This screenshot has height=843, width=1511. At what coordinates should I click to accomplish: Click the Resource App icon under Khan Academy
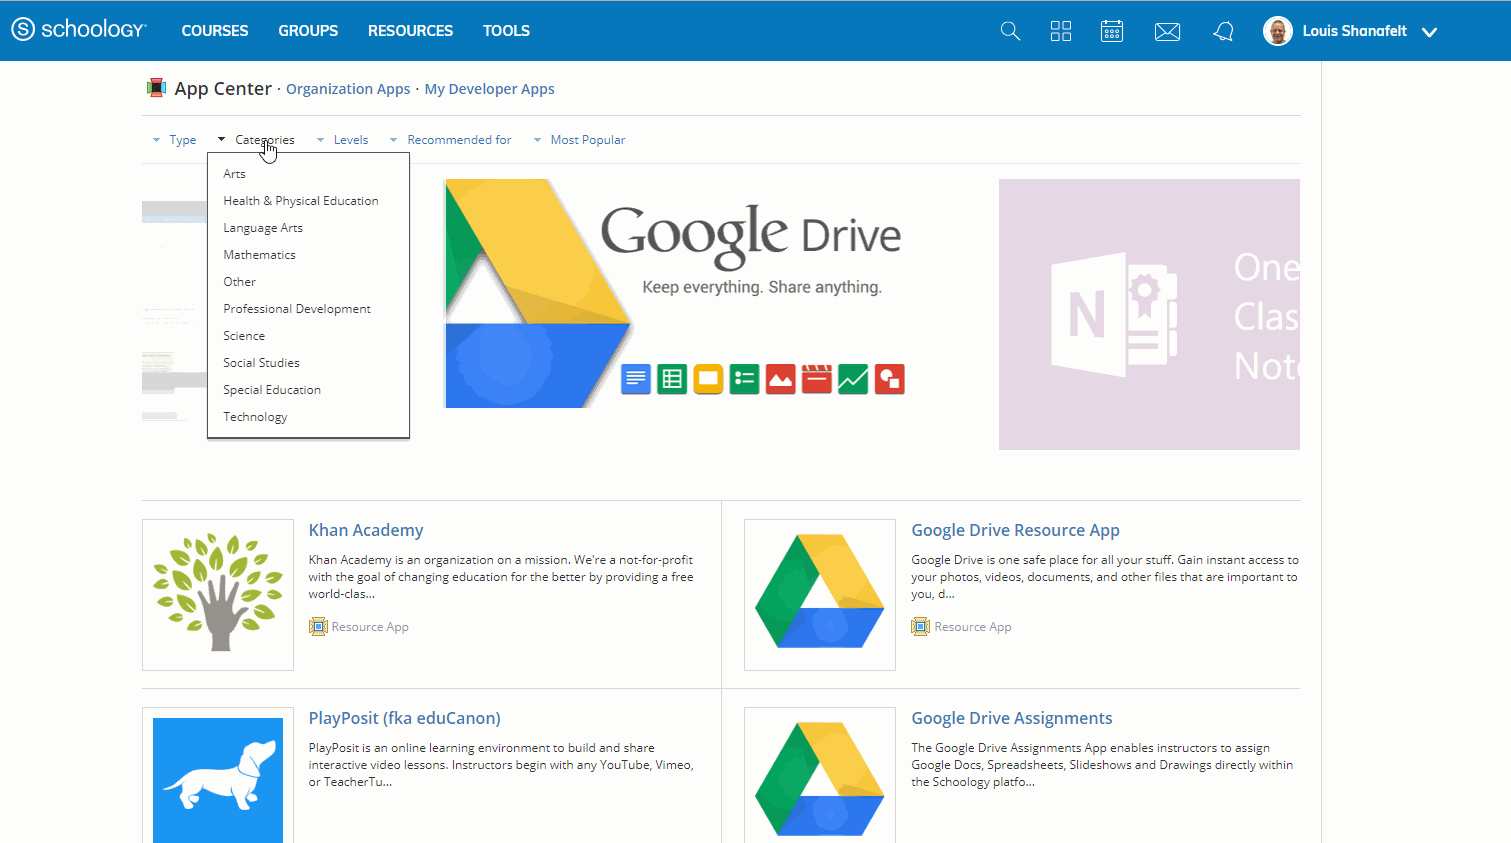point(318,627)
